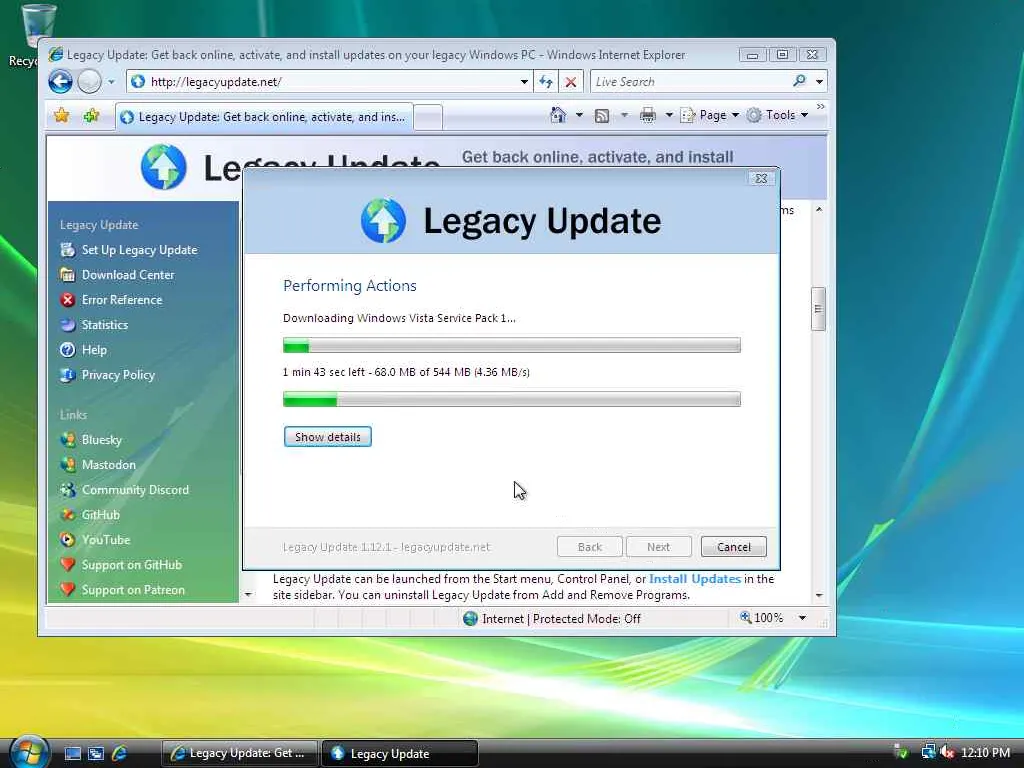1024x768 pixels.
Task: Refresh the page with the refresh icon
Action: point(546,82)
